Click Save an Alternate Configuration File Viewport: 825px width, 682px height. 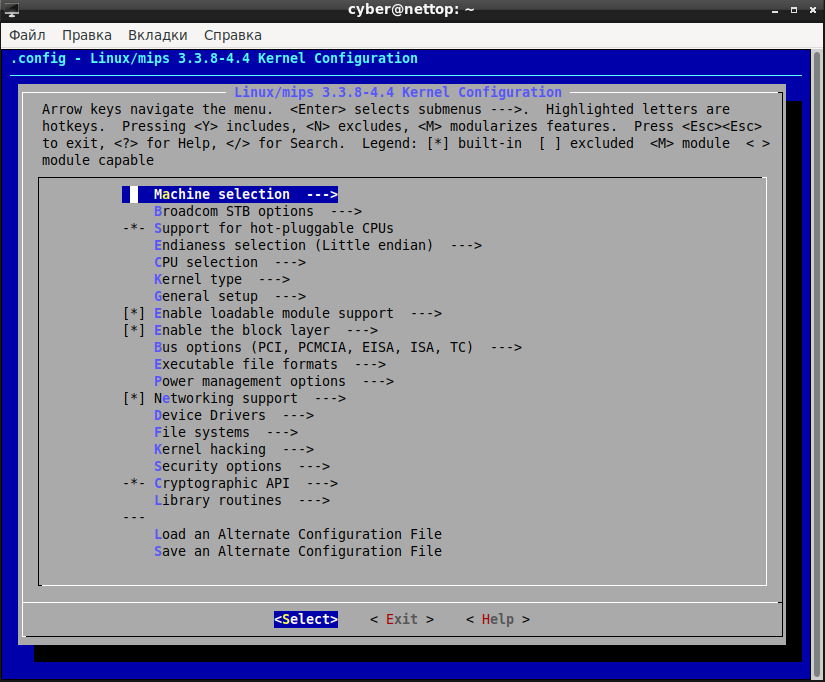pyautogui.click(x=298, y=551)
